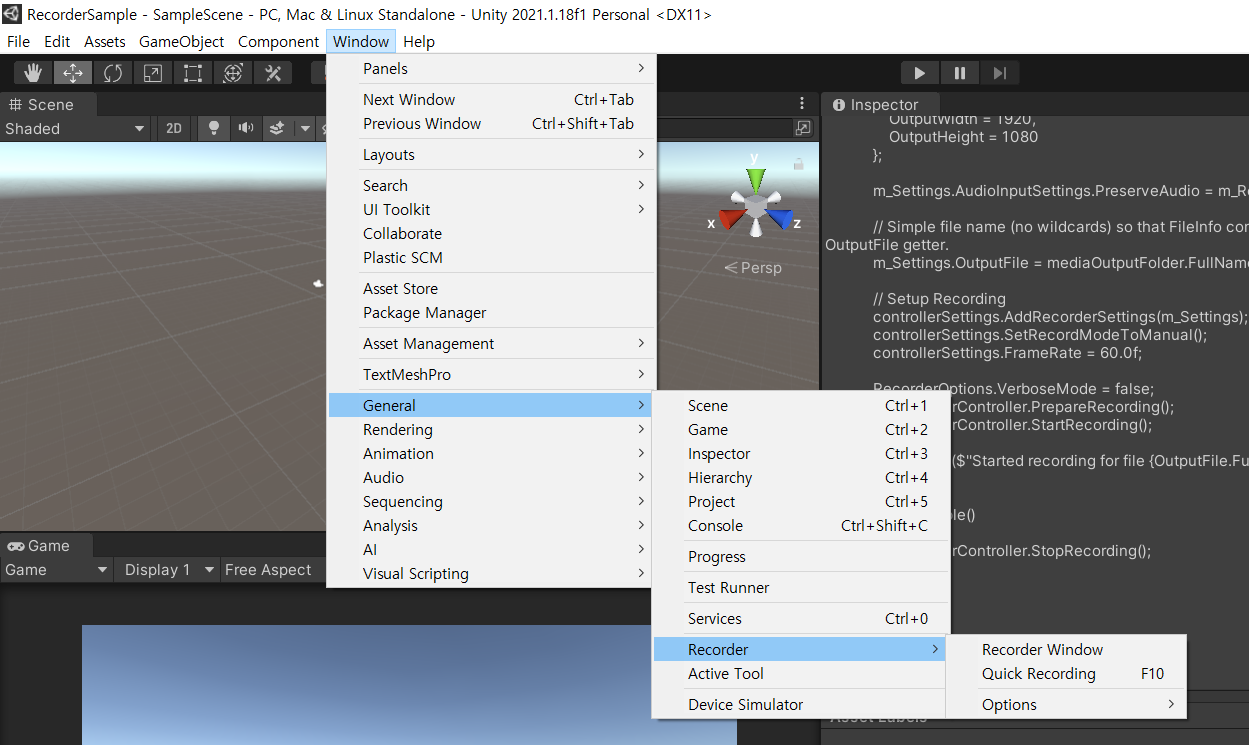Choose Plastic SCM menu item
The height and width of the screenshot is (745, 1249).
491,257
